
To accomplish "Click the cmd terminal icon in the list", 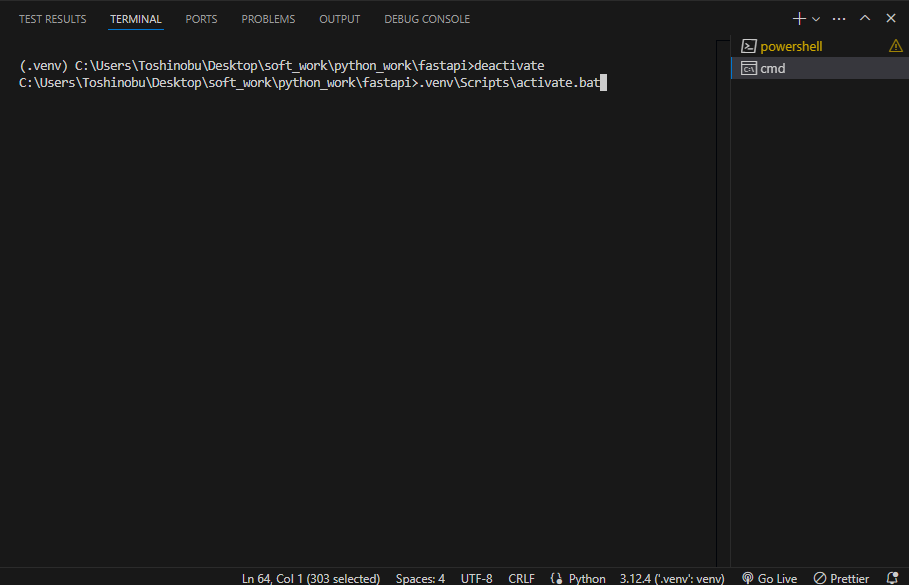I will 748,67.
